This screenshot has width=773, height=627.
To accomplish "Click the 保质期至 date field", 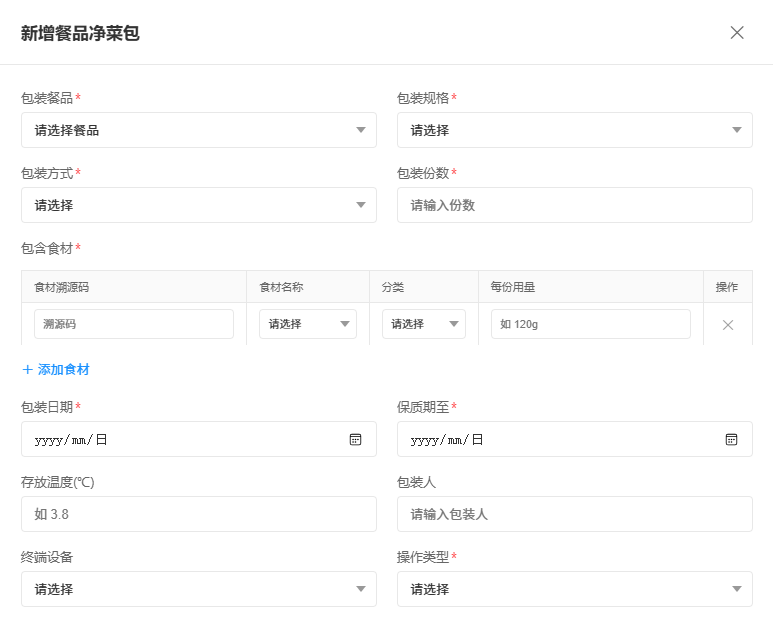I will coord(575,439).
